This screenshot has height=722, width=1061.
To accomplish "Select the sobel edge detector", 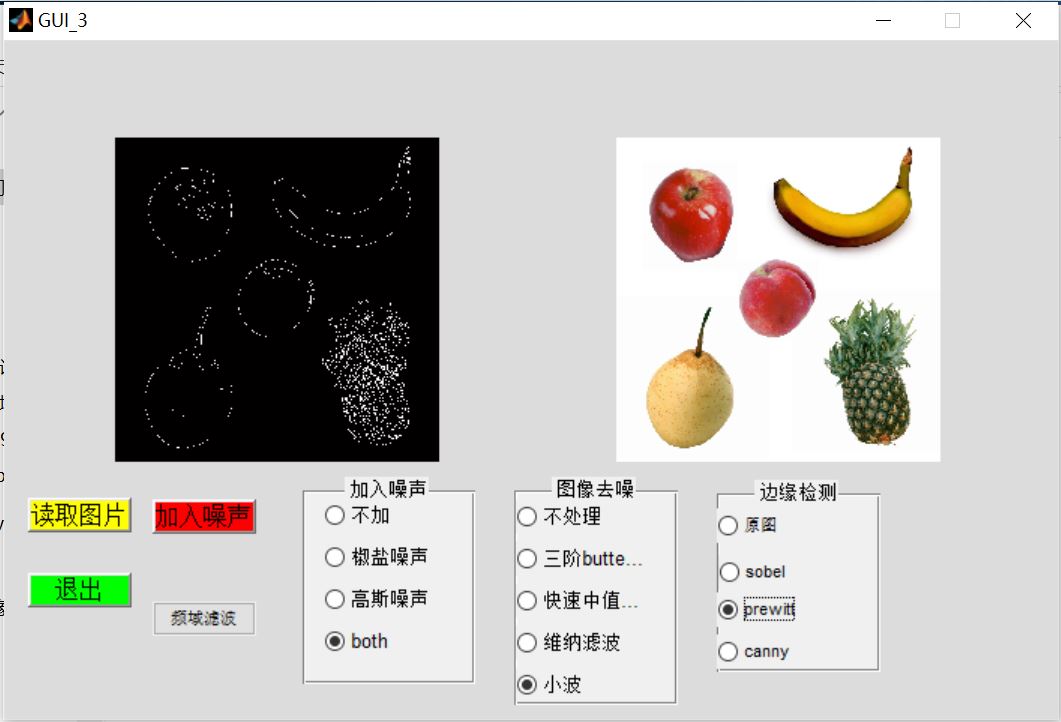I will (728, 571).
